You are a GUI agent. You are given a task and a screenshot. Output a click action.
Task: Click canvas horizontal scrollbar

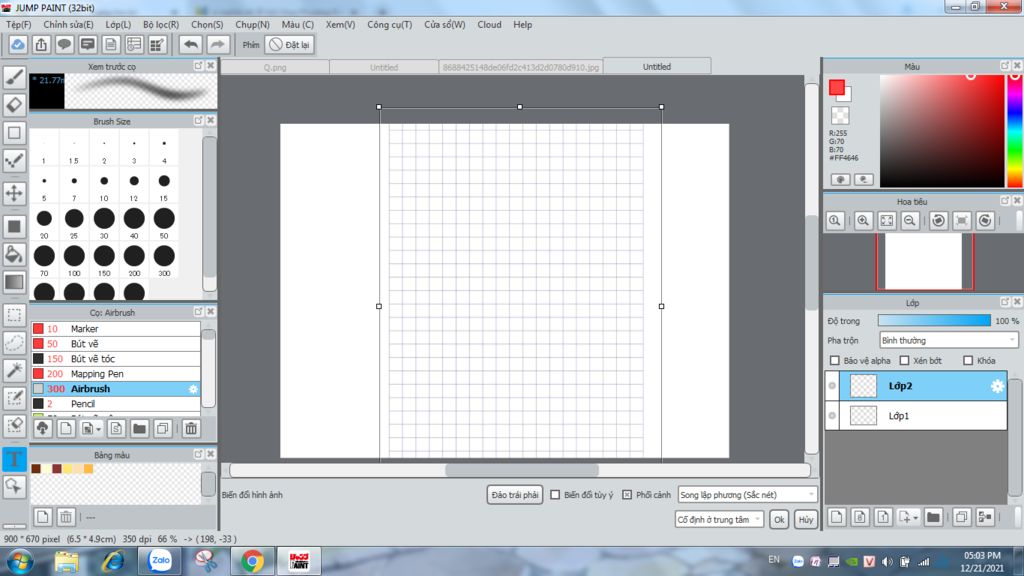520,470
